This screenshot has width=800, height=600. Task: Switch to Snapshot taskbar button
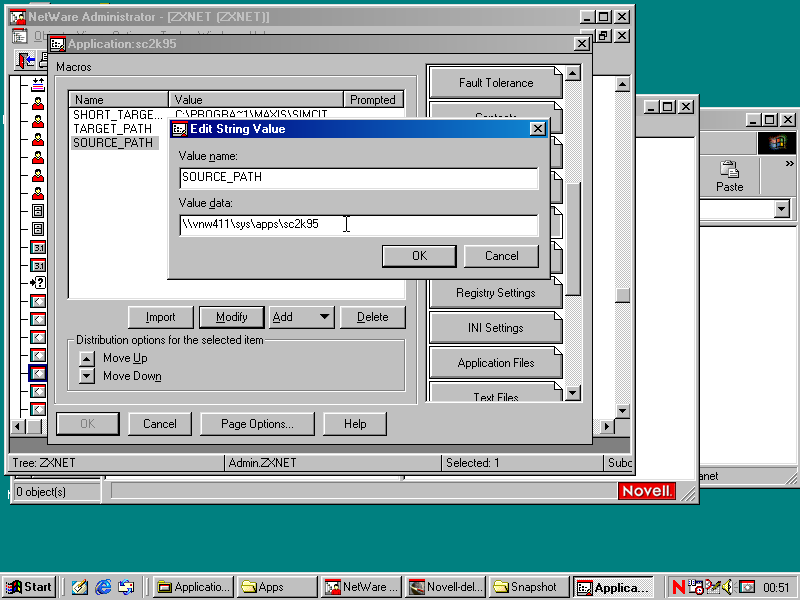(529, 587)
